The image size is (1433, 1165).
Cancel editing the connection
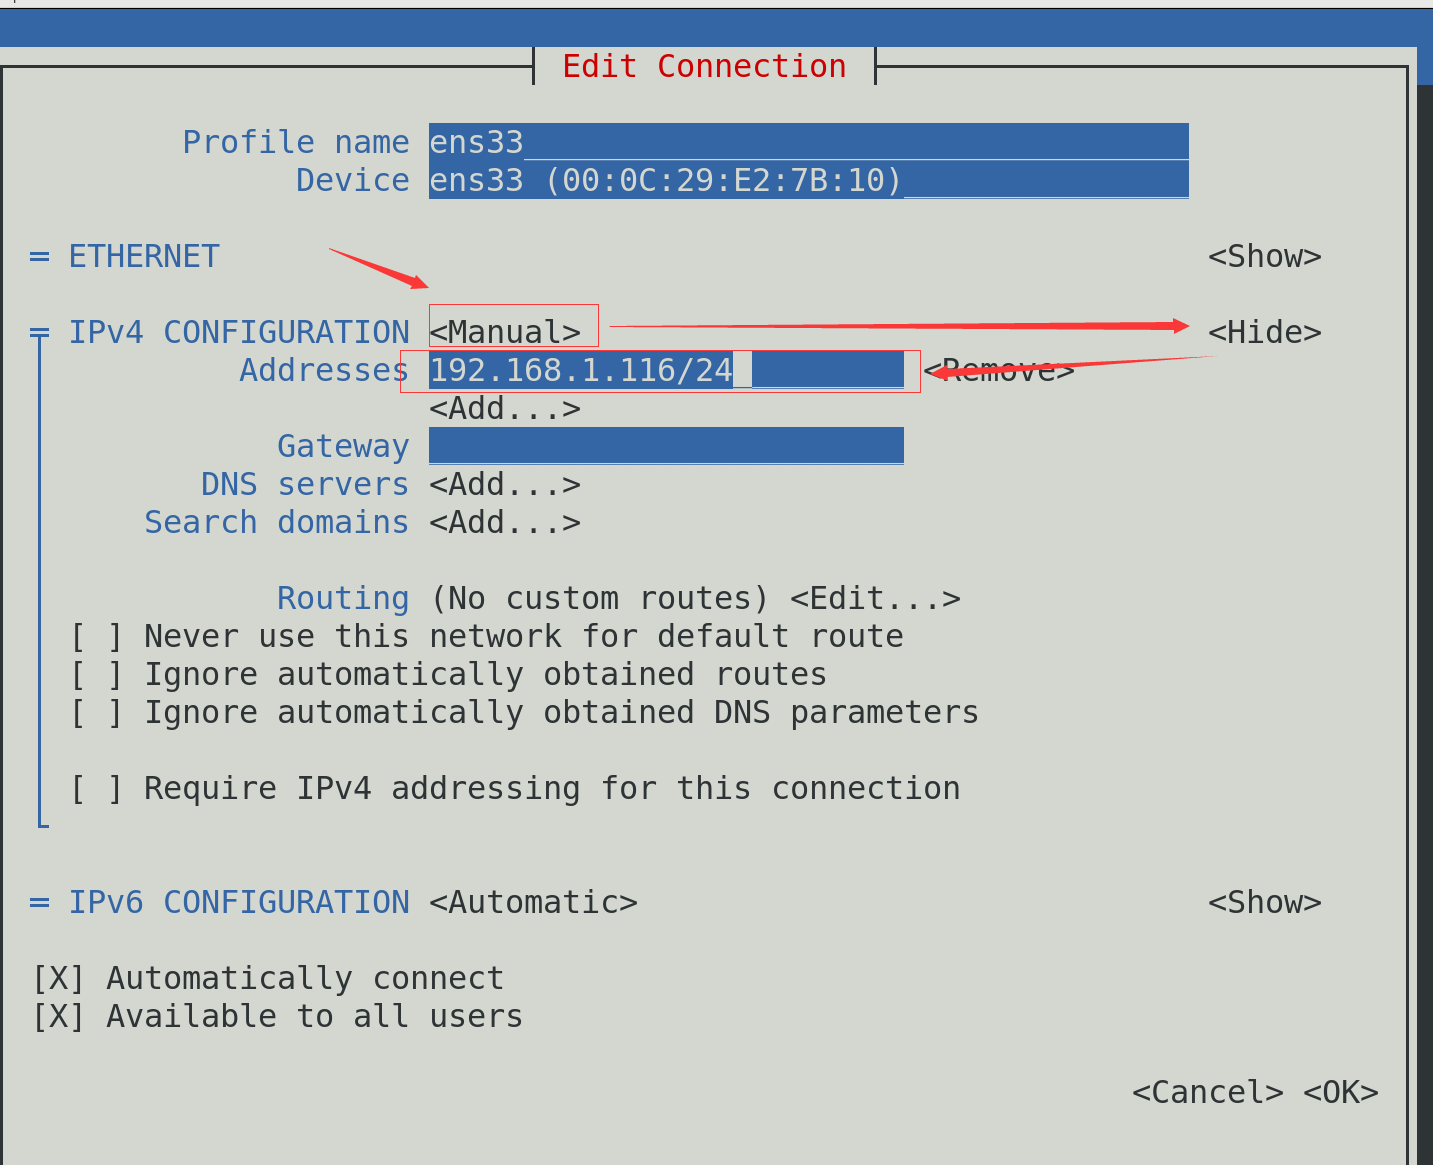point(1208,1092)
